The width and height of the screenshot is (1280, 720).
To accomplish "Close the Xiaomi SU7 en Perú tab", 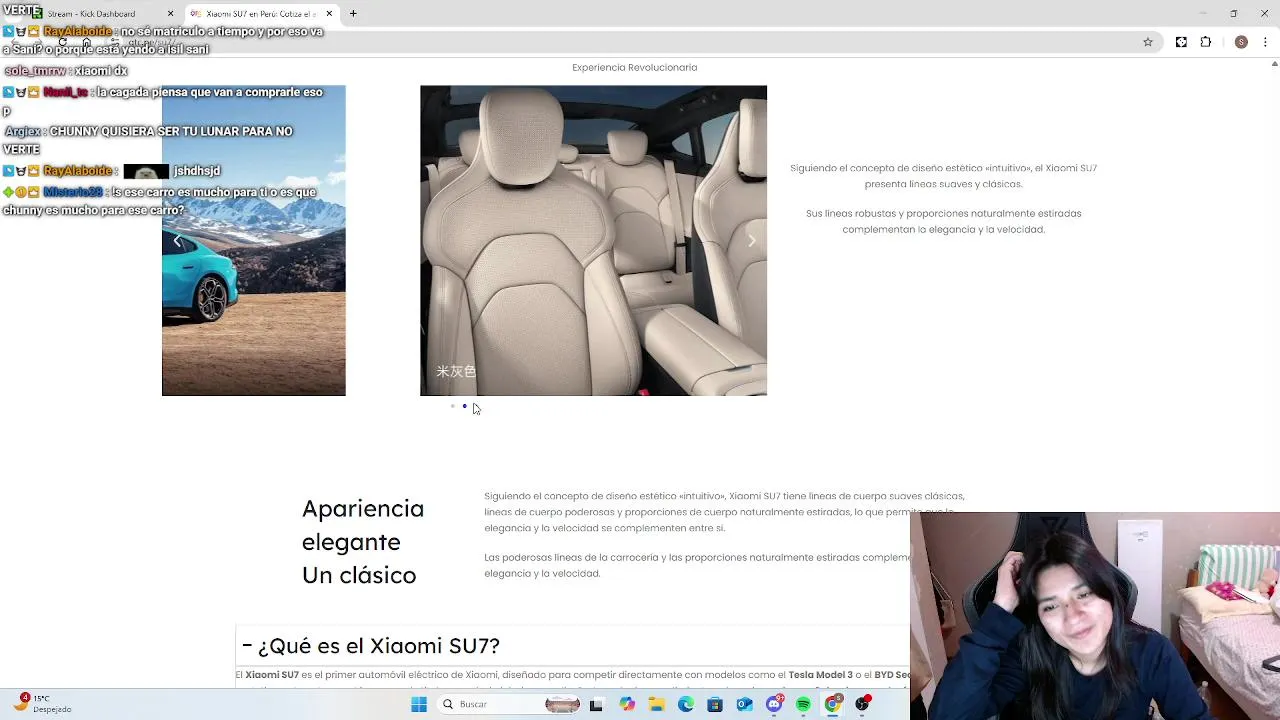I will point(329,14).
